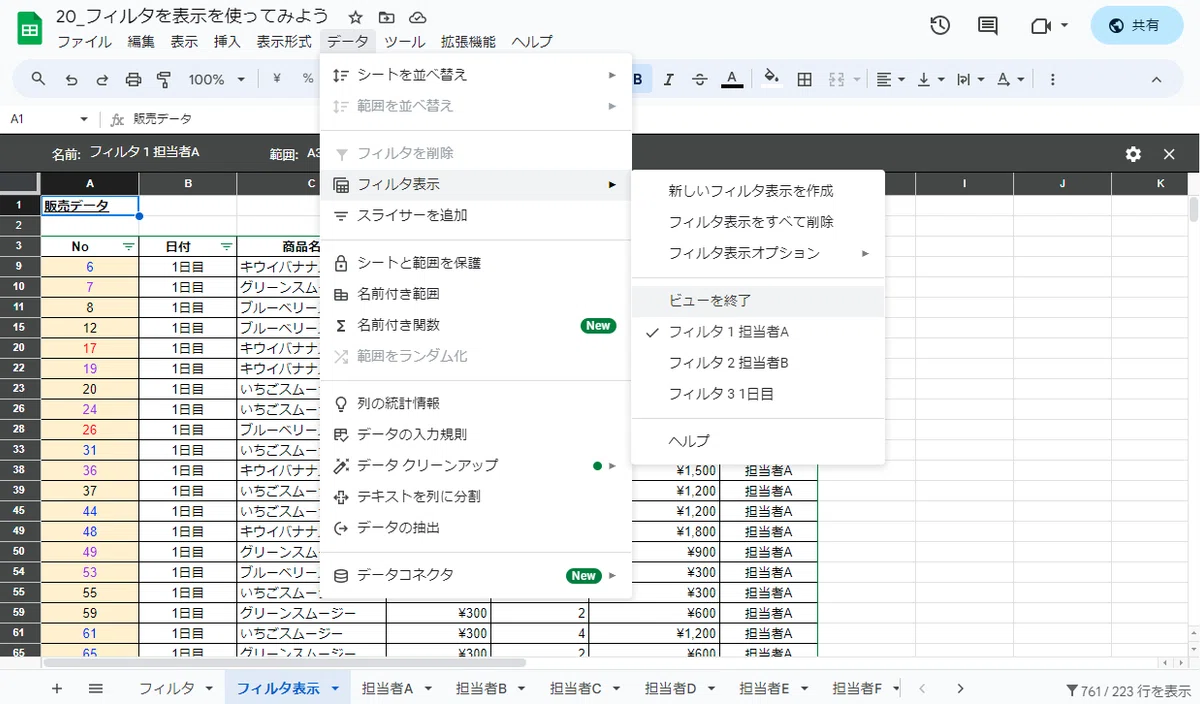Open the name box dropdown arrow
This screenshot has height=704, width=1200.
pos(84,119)
